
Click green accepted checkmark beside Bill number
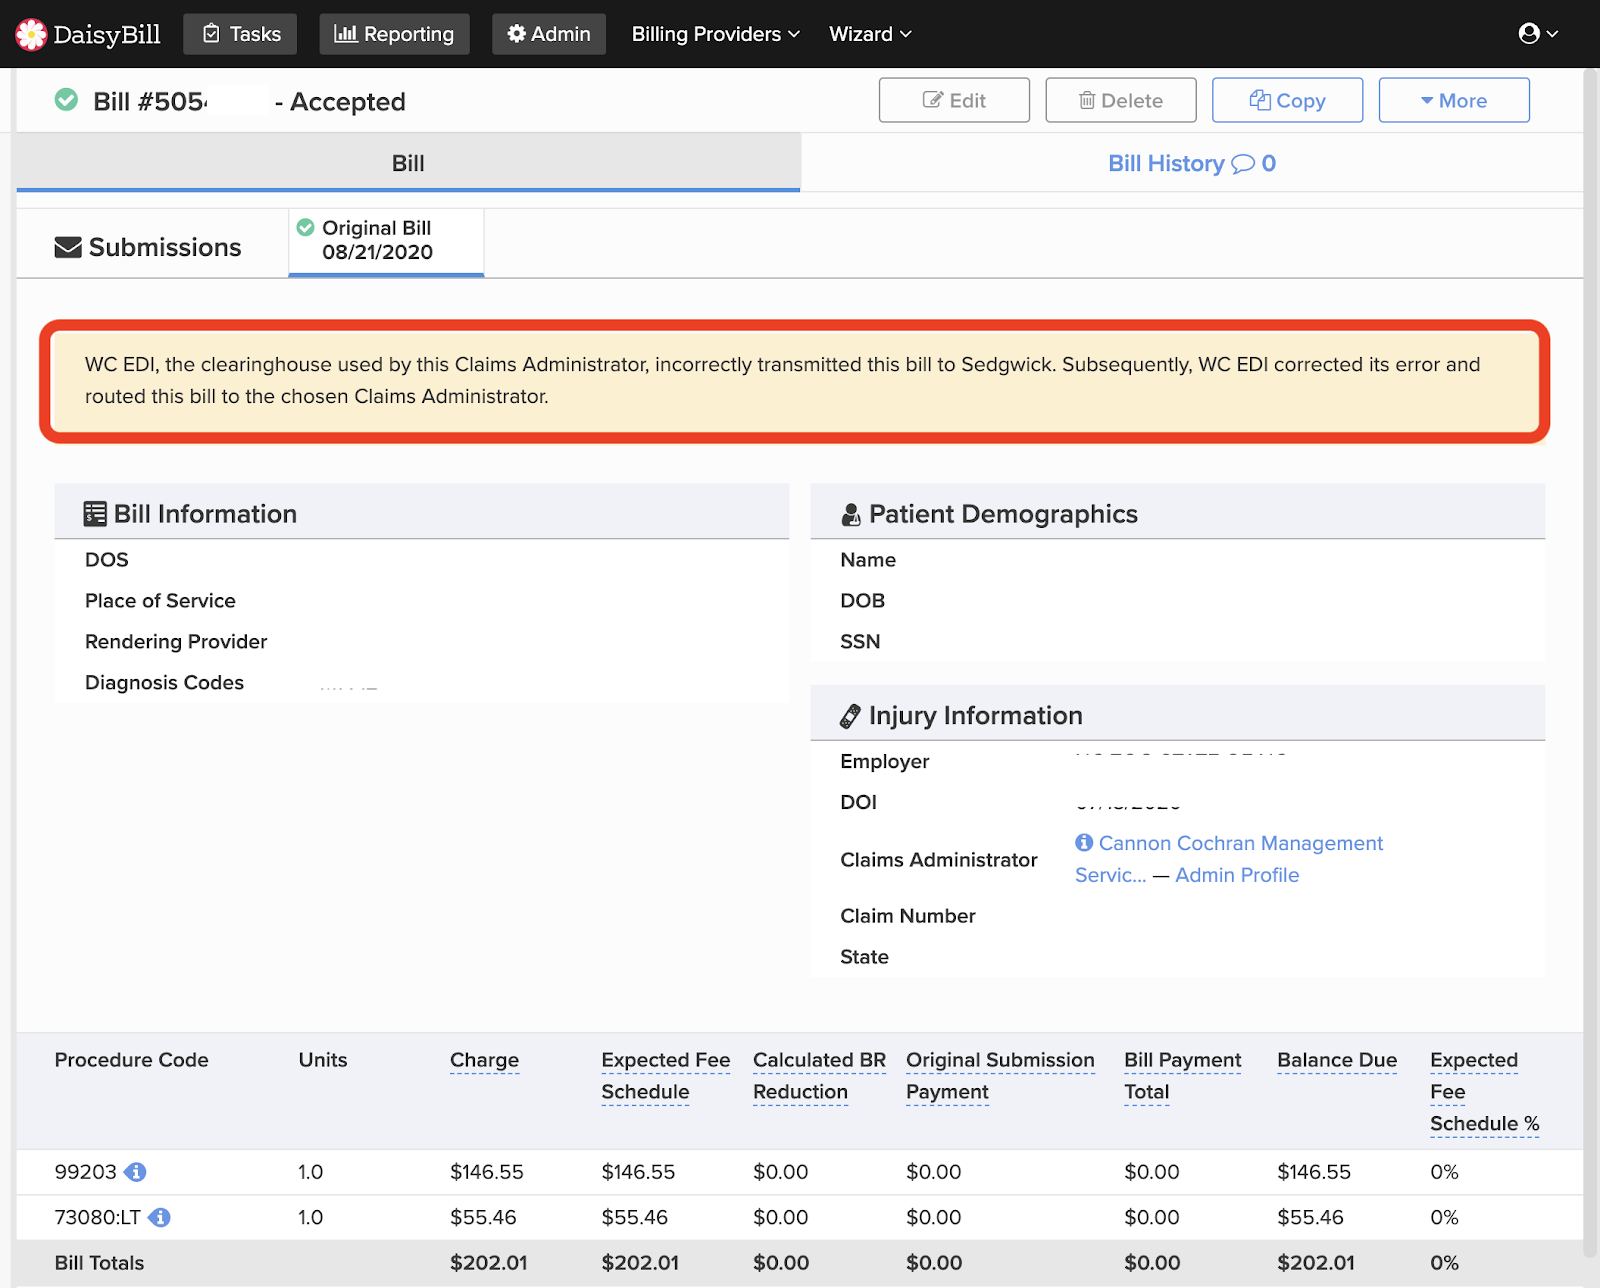66,100
